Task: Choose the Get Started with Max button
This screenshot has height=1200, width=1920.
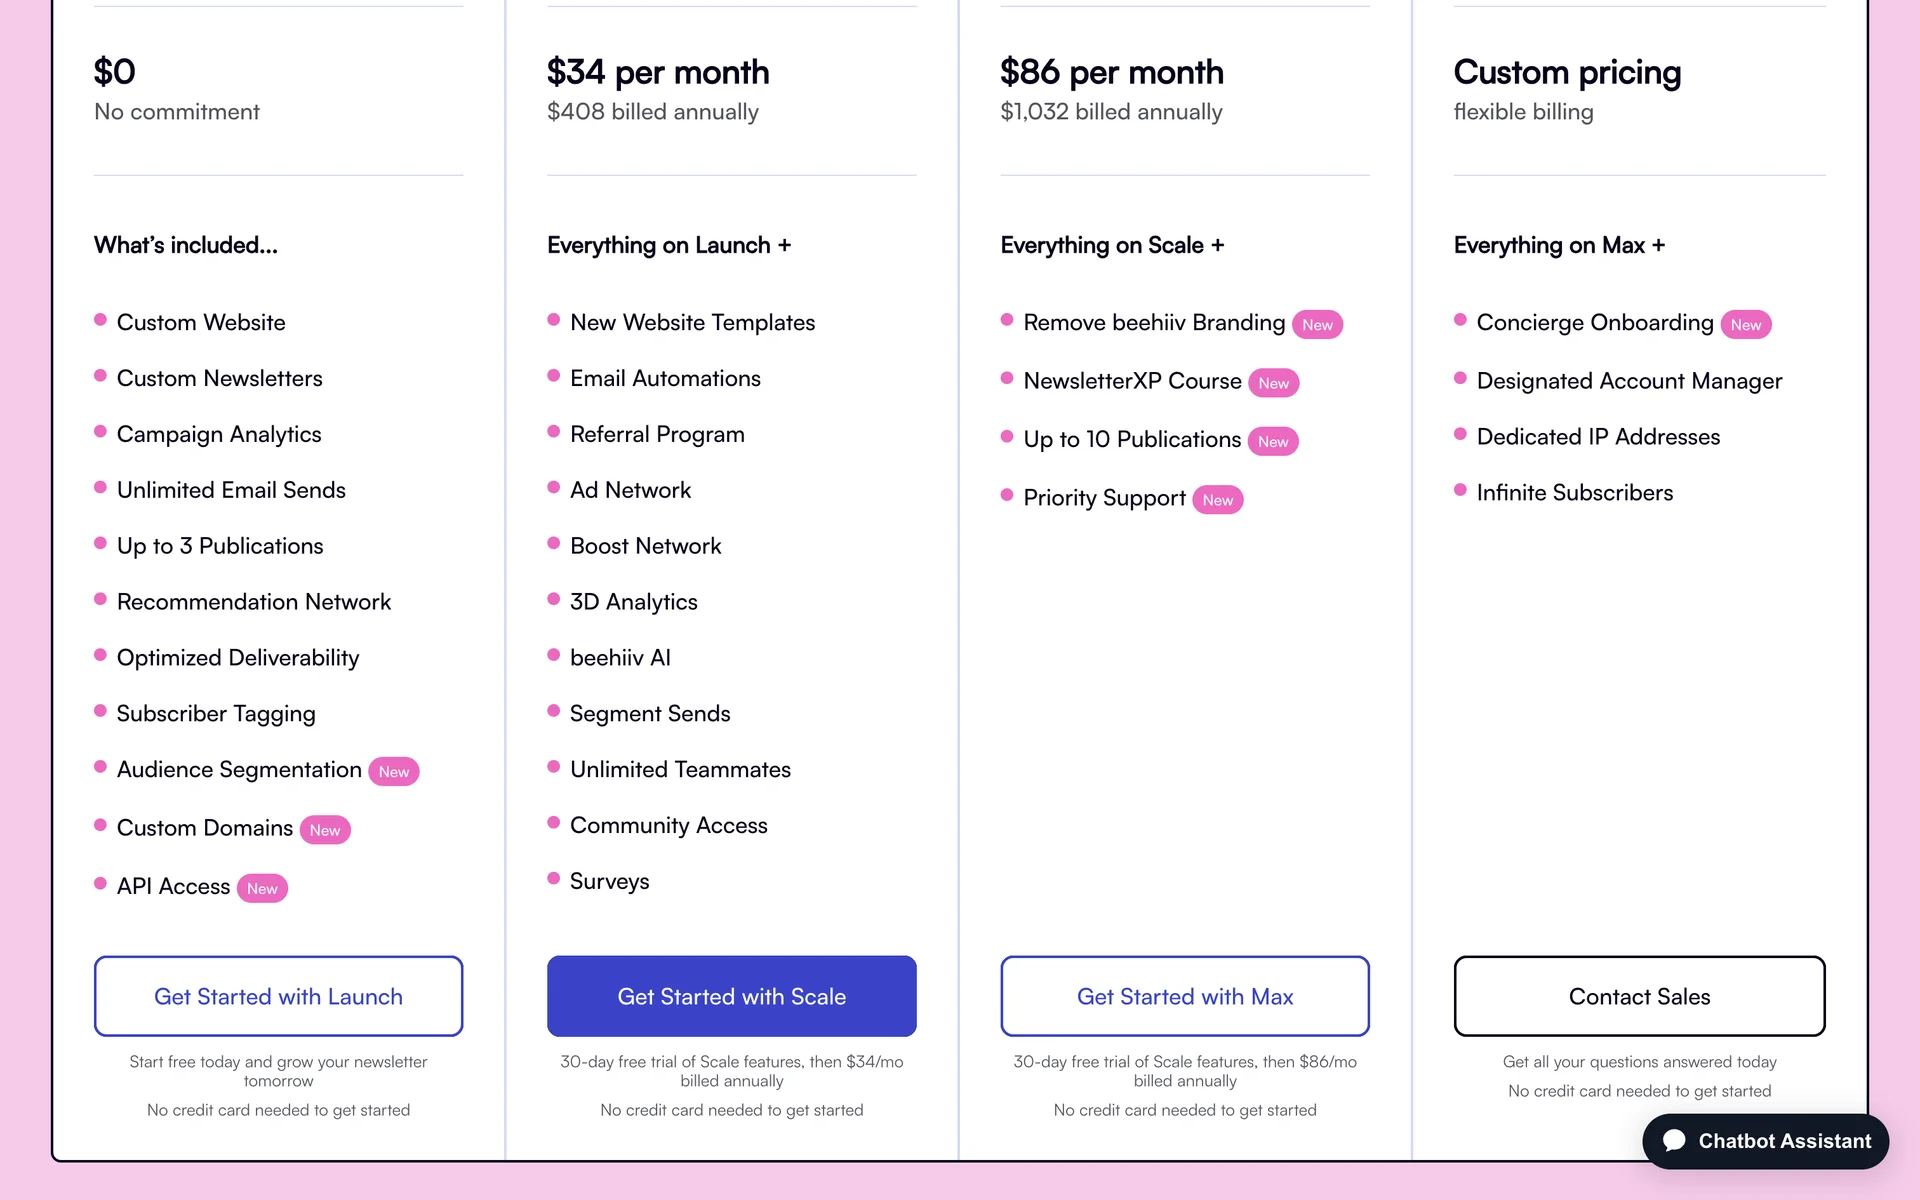Action: pyautogui.click(x=1185, y=996)
